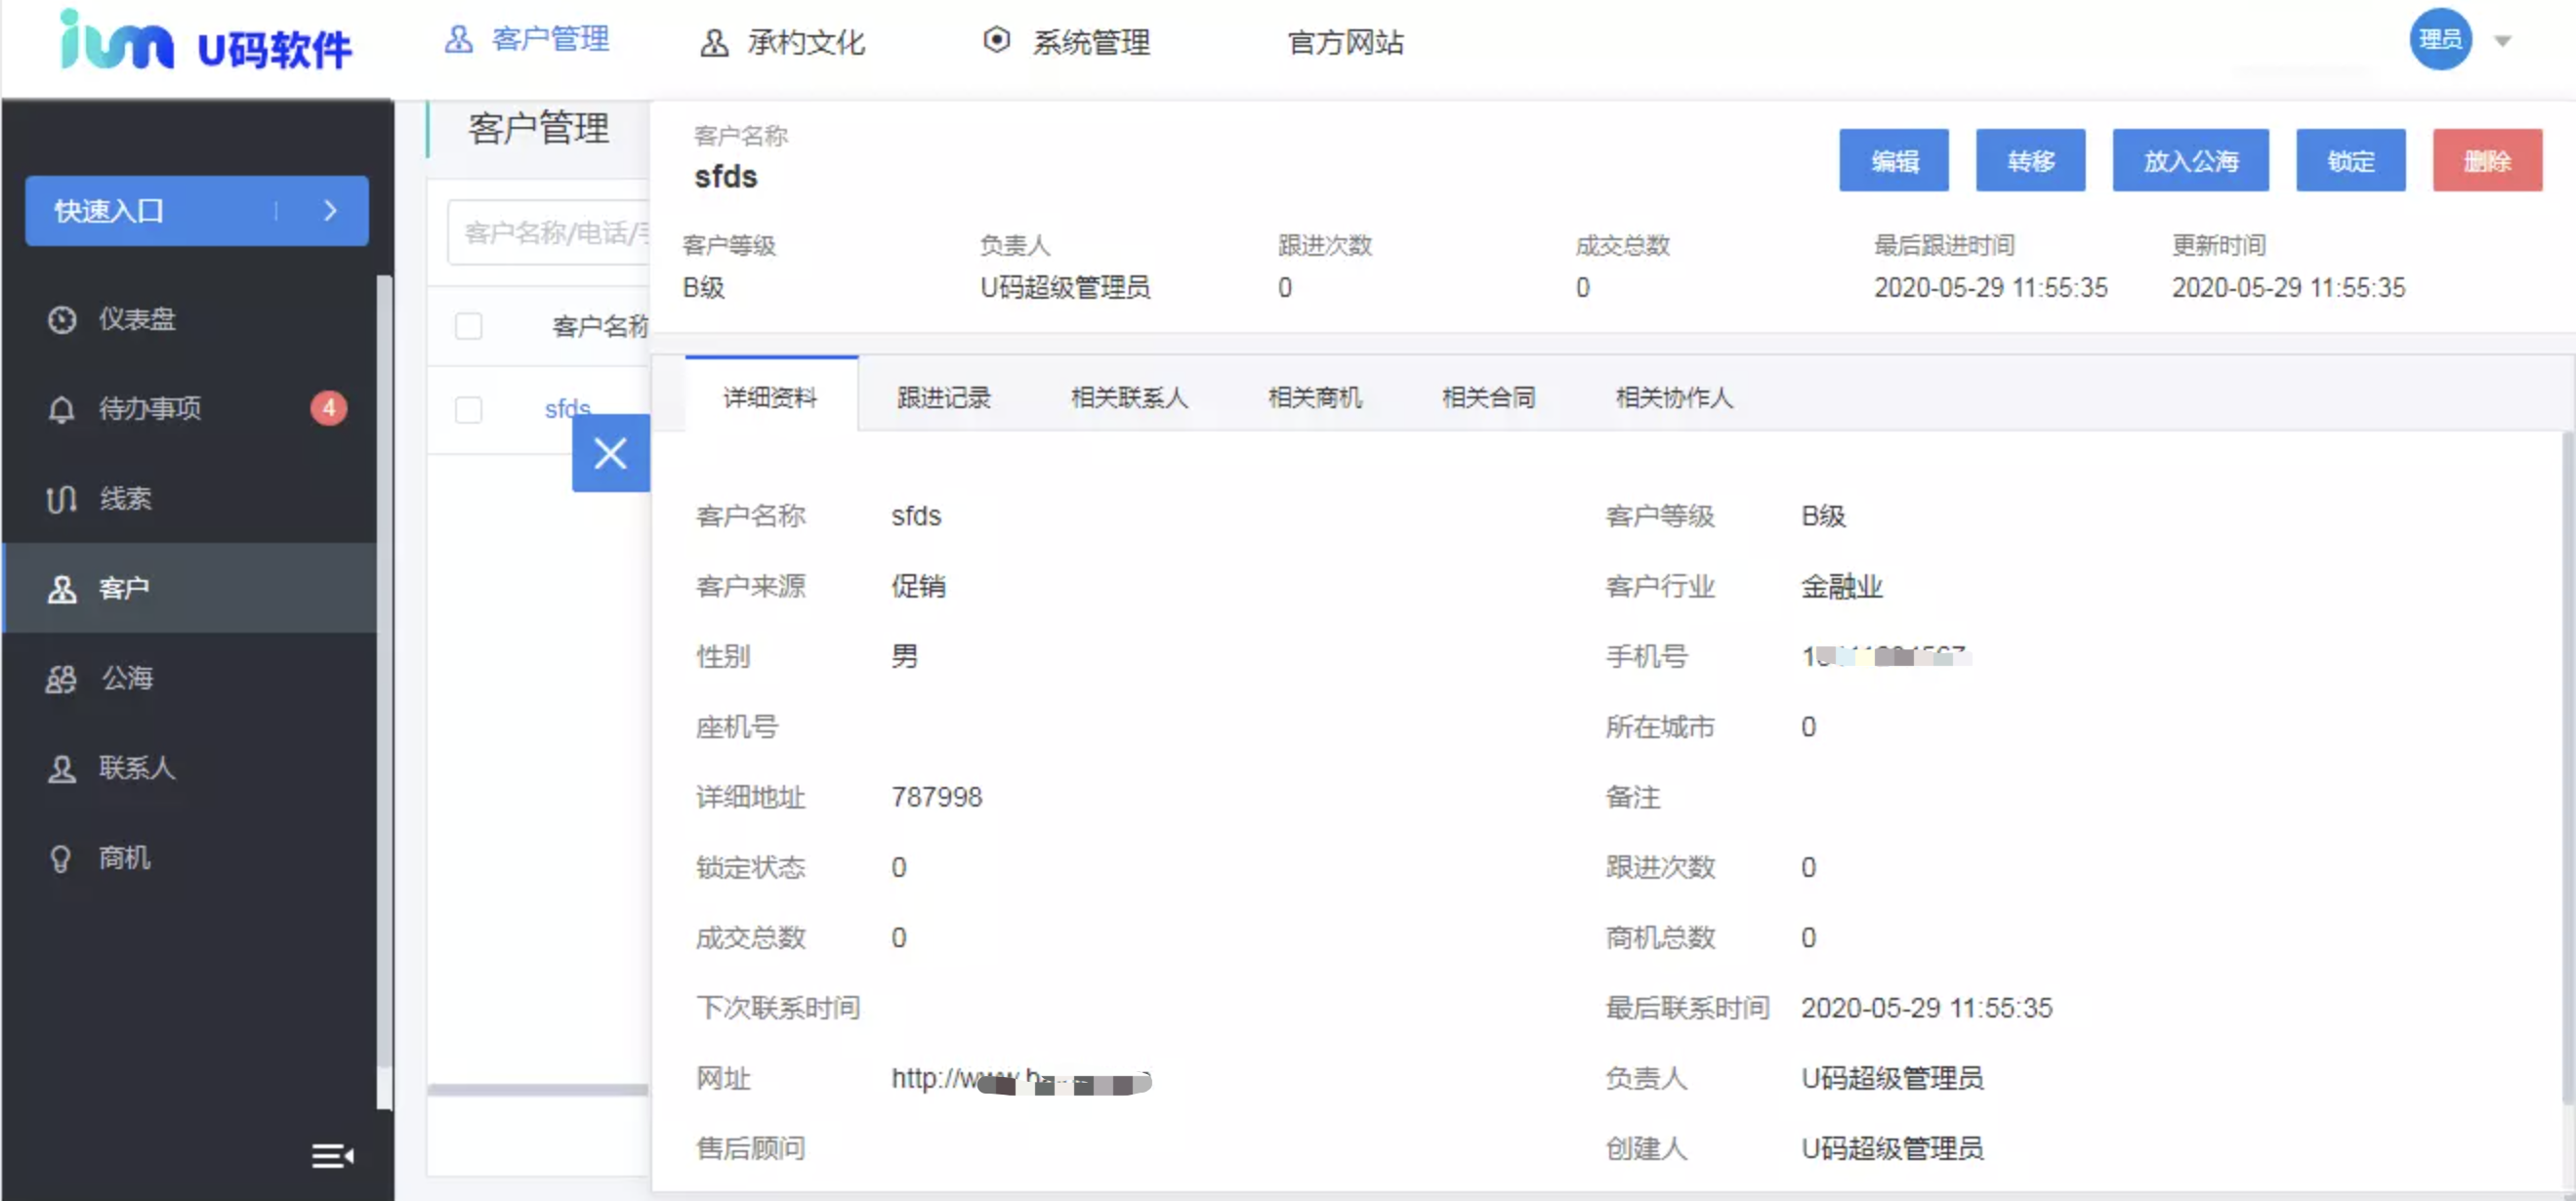Open the 官方网站 link in the top nav
Viewport: 2576px width, 1201px height.
tap(1345, 43)
